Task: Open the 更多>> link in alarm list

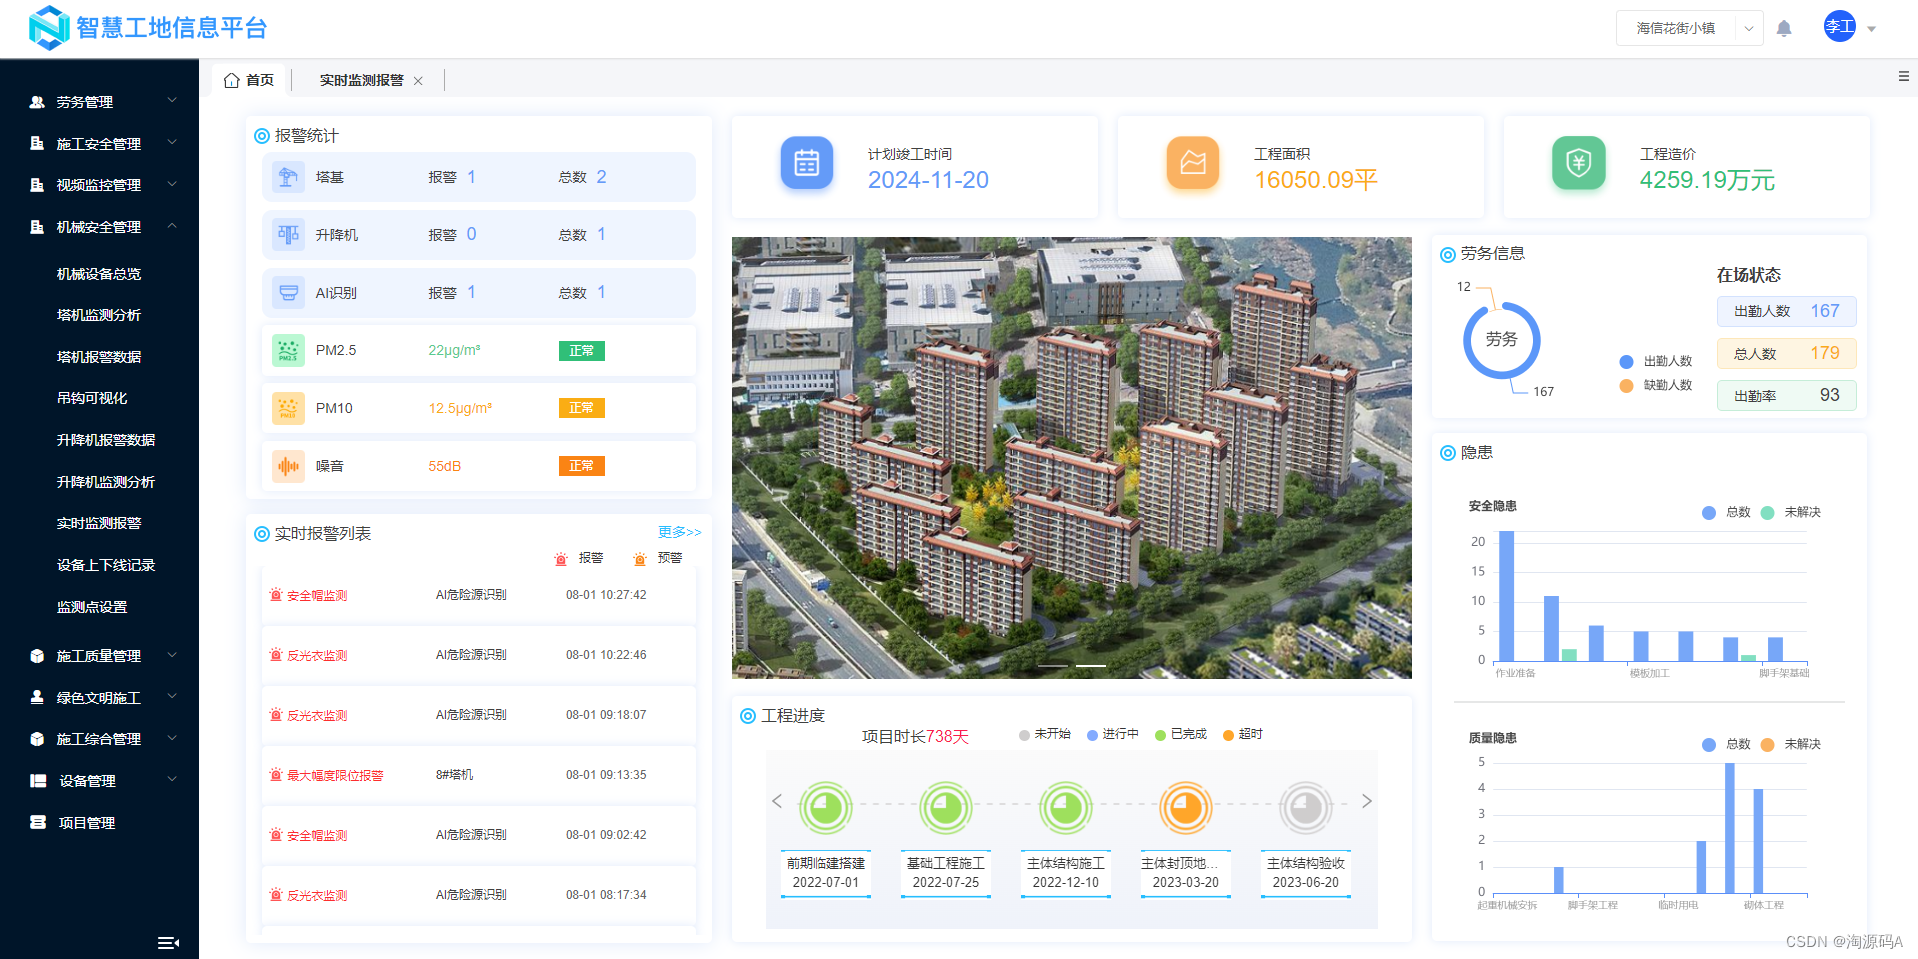Action: pyautogui.click(x=679, y=532)
